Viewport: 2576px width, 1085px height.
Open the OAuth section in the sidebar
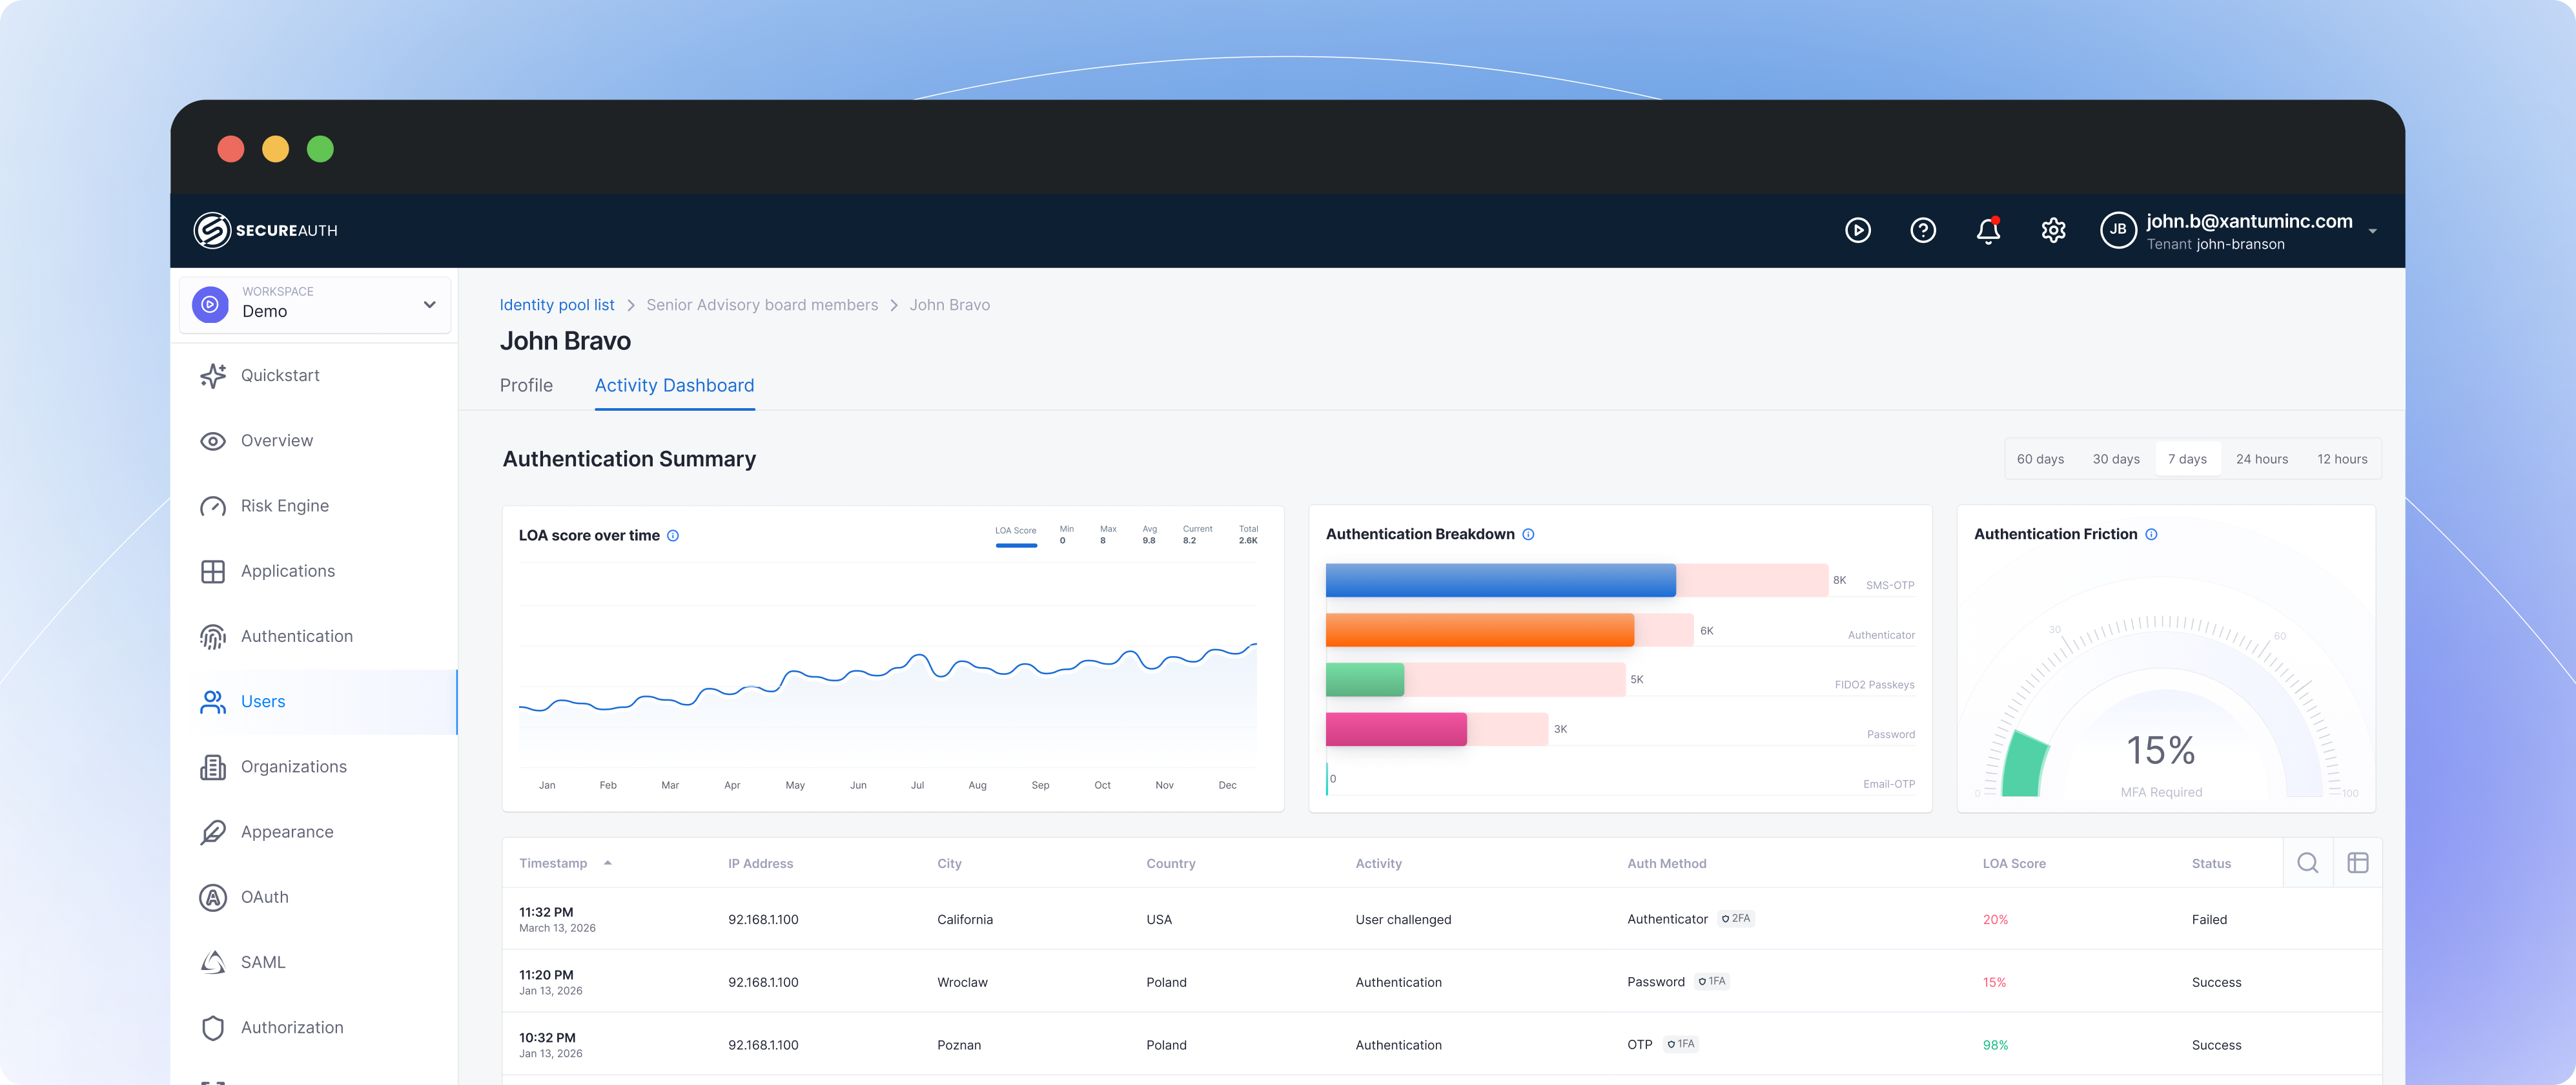264,896
